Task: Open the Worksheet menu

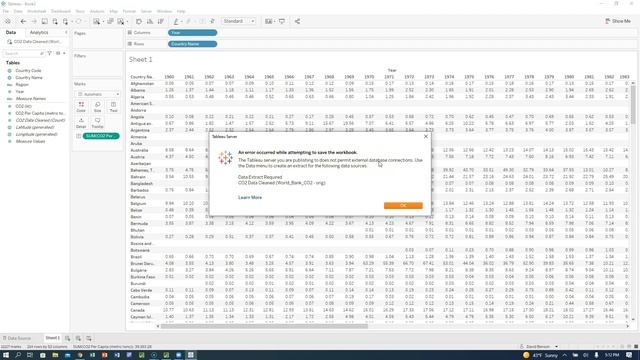Action: [x=37, y=11]
